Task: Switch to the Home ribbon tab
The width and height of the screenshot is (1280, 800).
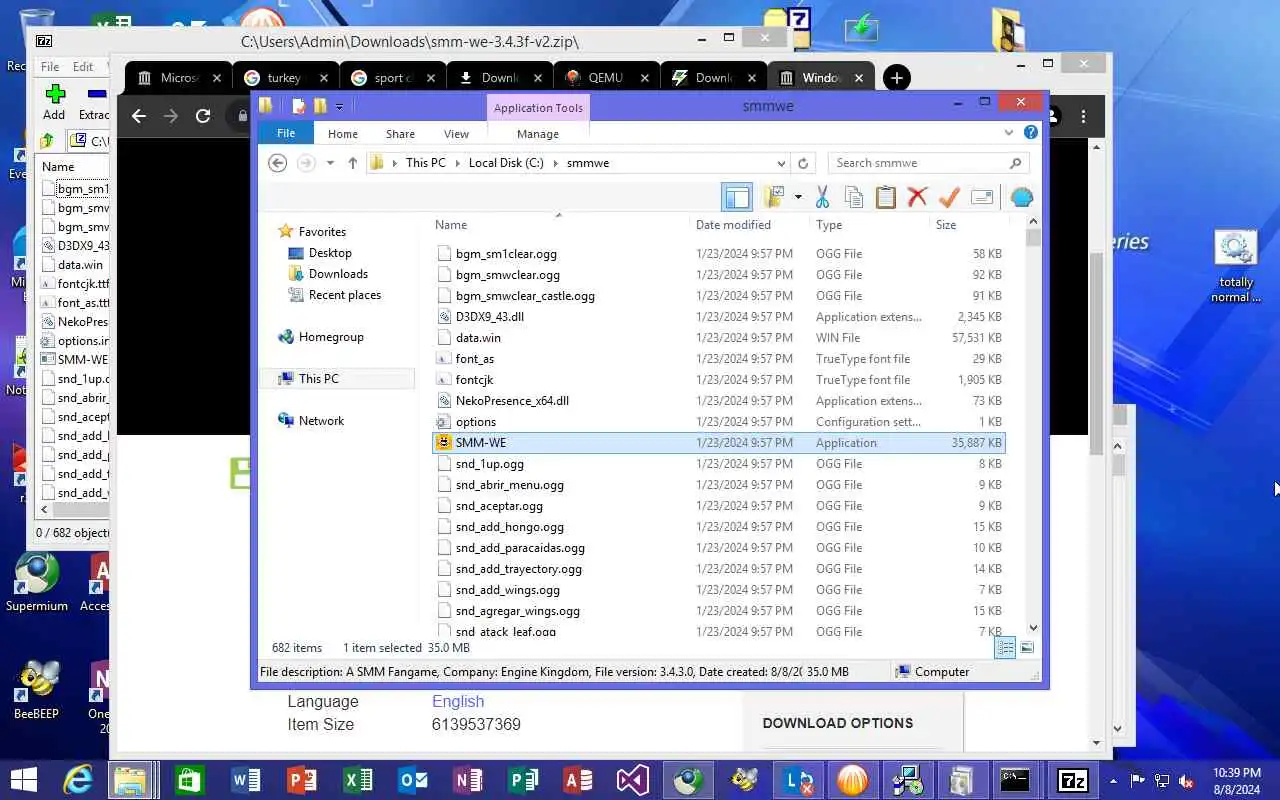Action: coord(342,133)
